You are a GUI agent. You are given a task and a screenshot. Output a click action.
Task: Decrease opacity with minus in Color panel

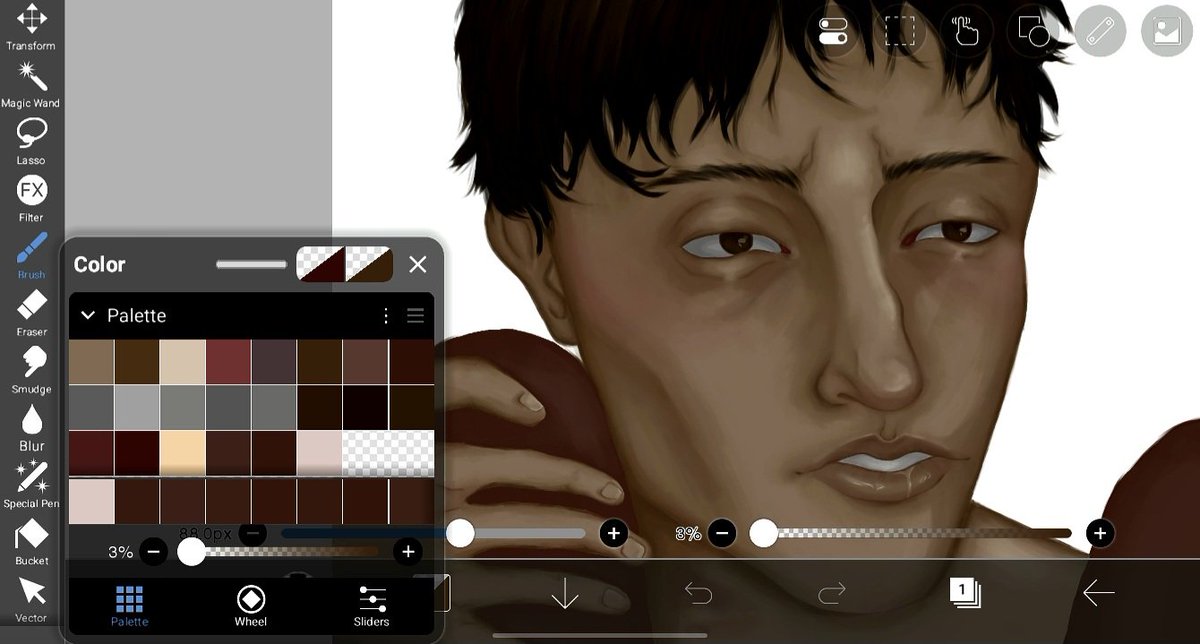pyautogui.click(x=153, y=552)
